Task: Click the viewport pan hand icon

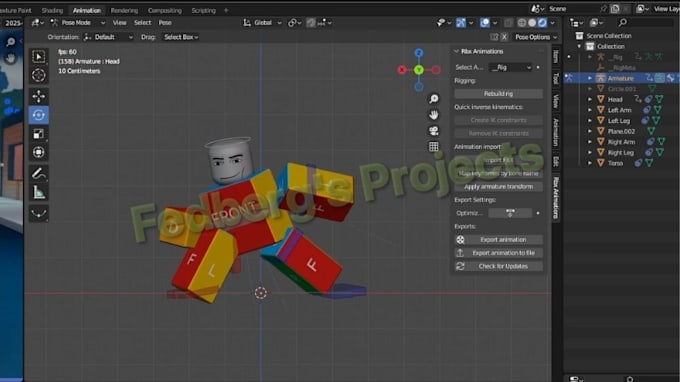Action: pos(433,115)
